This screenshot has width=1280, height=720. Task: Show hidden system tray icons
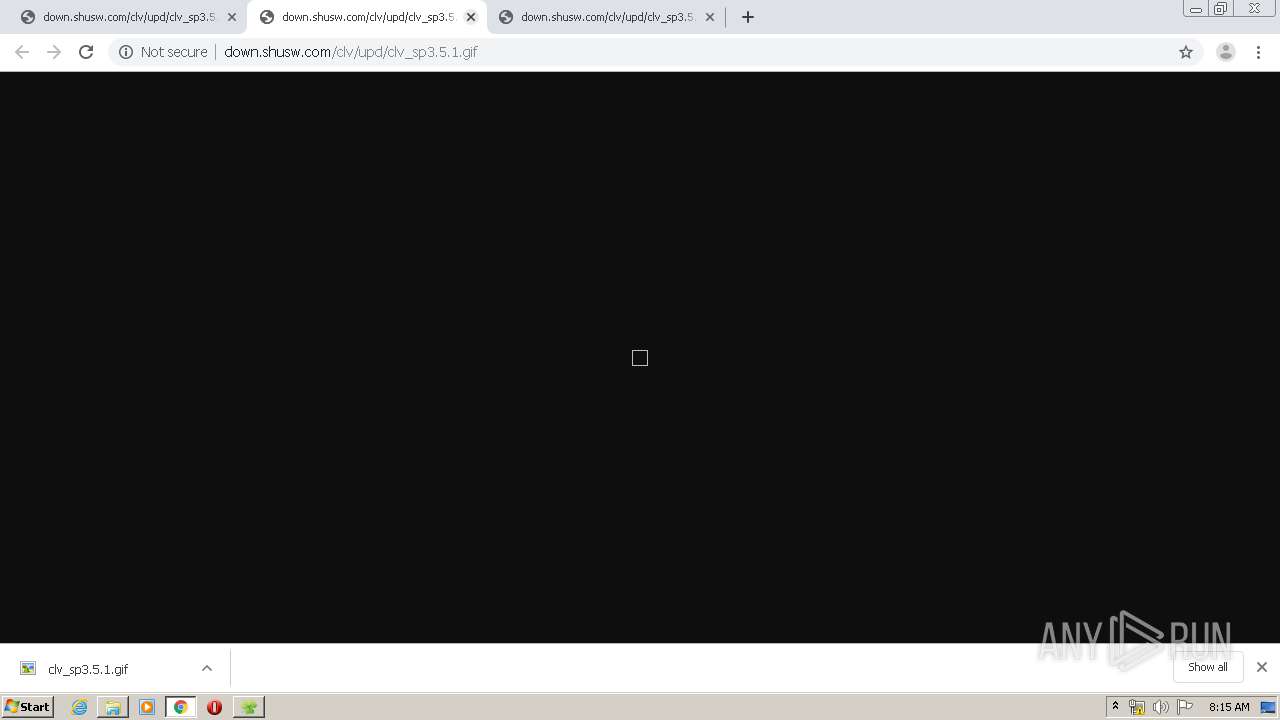point(1115,707)
